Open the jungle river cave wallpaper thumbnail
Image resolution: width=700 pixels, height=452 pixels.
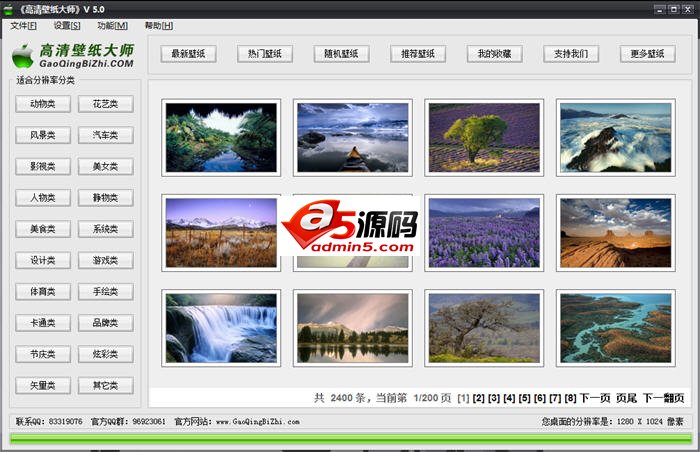pos(221,138)
